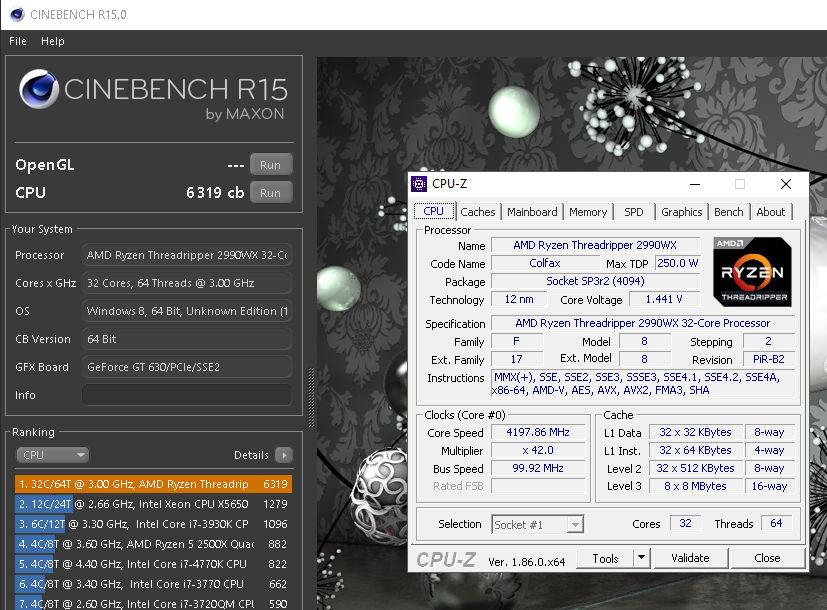Select ranking row Intel Core i7-4770K
The width and height of the screenshot is (827, 610).
(x=153, y=564)
